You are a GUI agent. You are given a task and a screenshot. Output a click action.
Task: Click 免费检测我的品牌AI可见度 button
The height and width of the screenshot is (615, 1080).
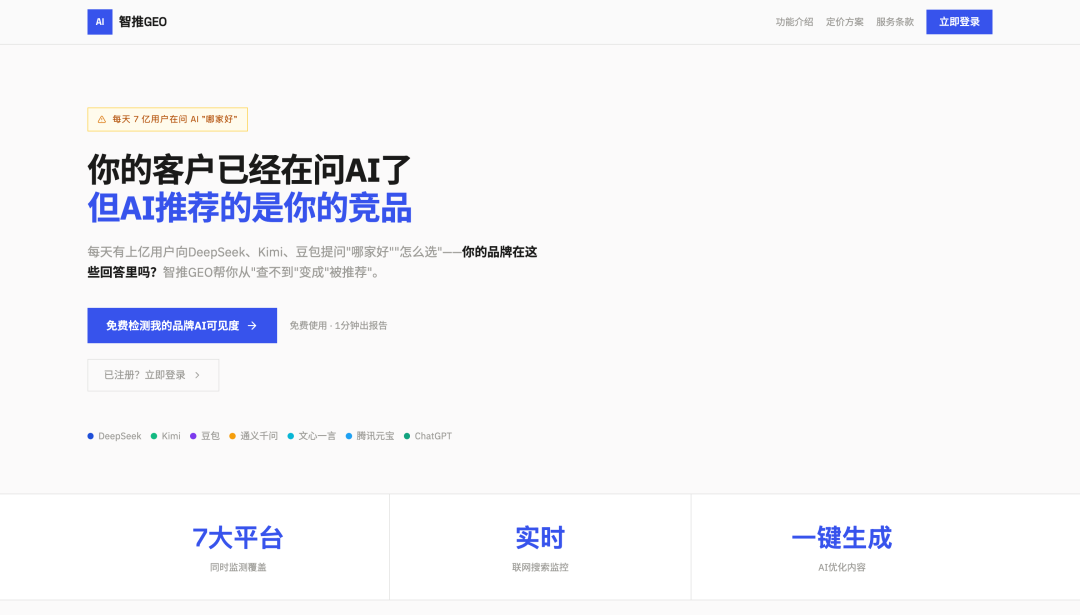[x=182, y=326]
